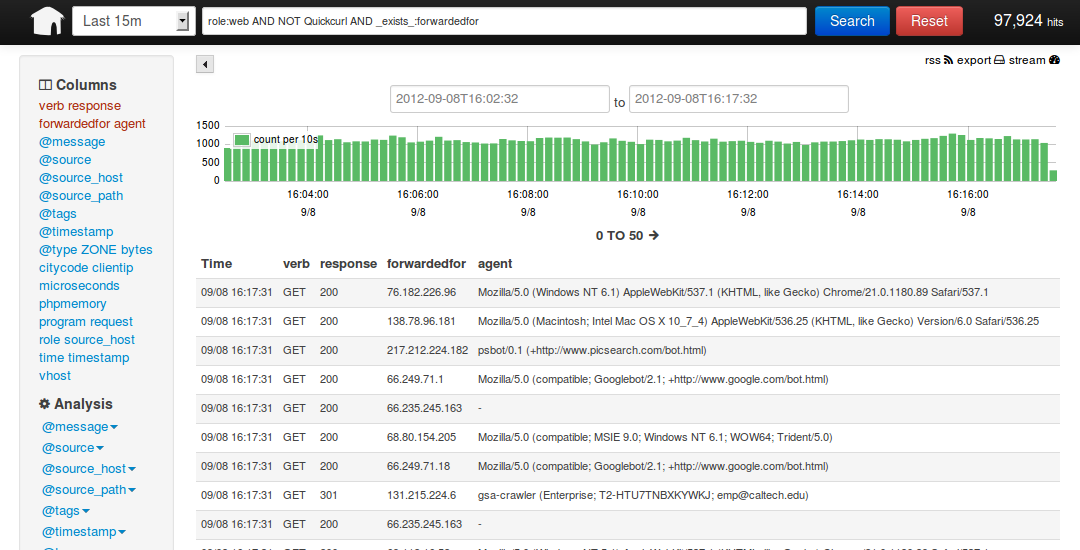
Task: Click the Time column header
Action: (x=216, y=264)
